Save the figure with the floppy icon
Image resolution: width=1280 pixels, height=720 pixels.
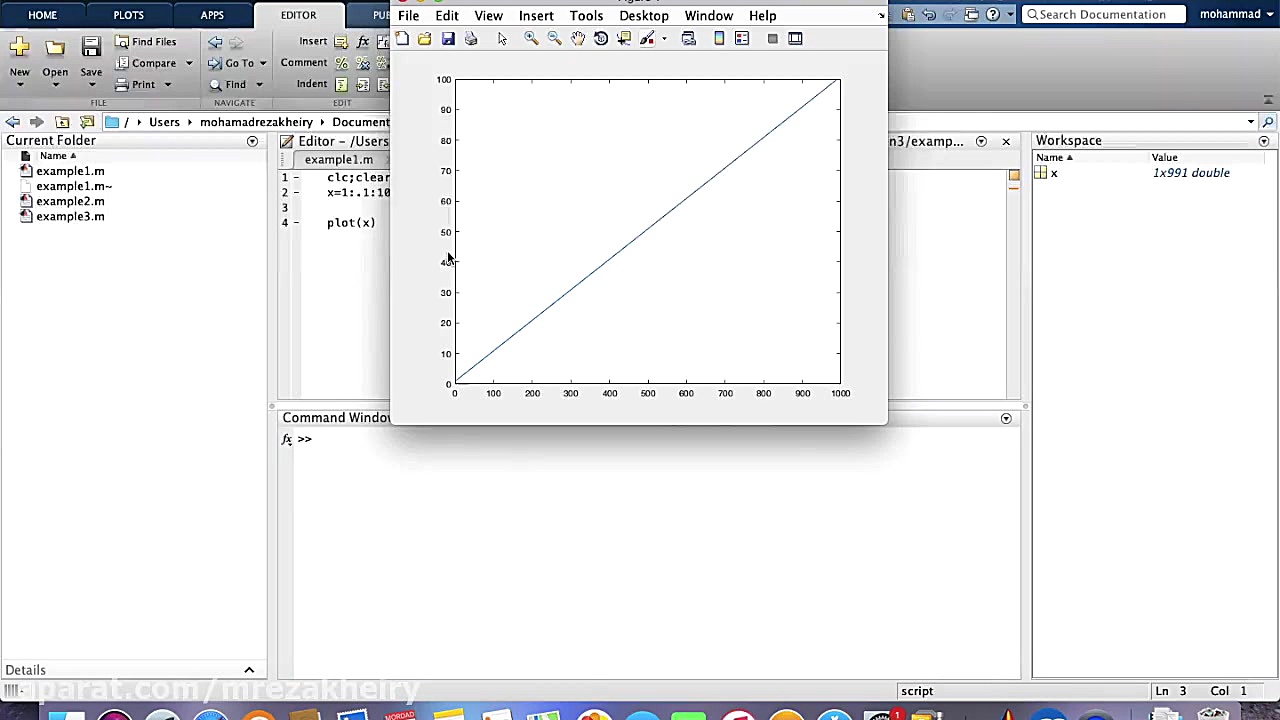click(x=448, y=39)
